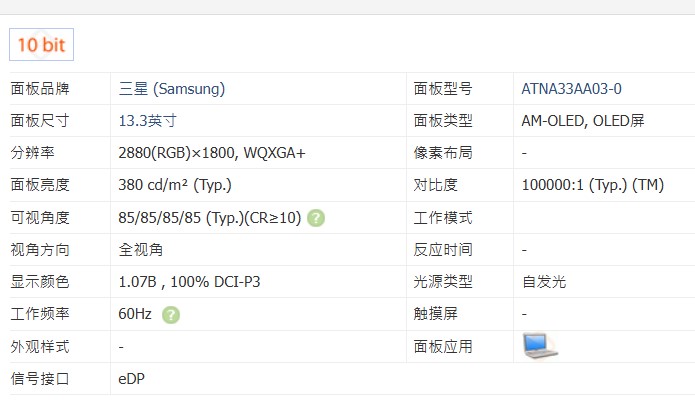Click the 面板型号 row label
Viewport: 695px width, 407px height.
(x=443, y=88)
